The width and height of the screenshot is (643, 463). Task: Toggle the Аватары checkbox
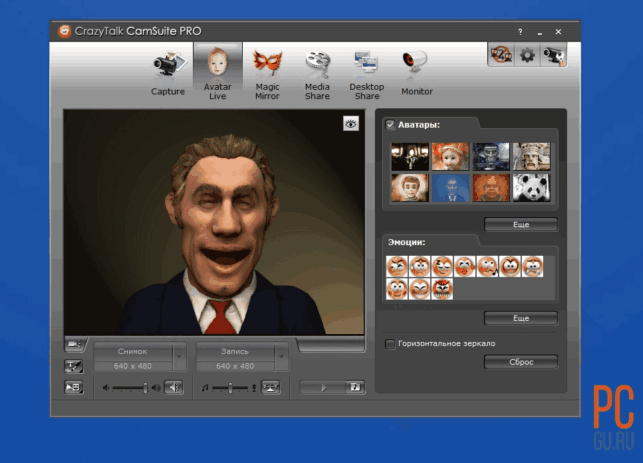[390, 125]
